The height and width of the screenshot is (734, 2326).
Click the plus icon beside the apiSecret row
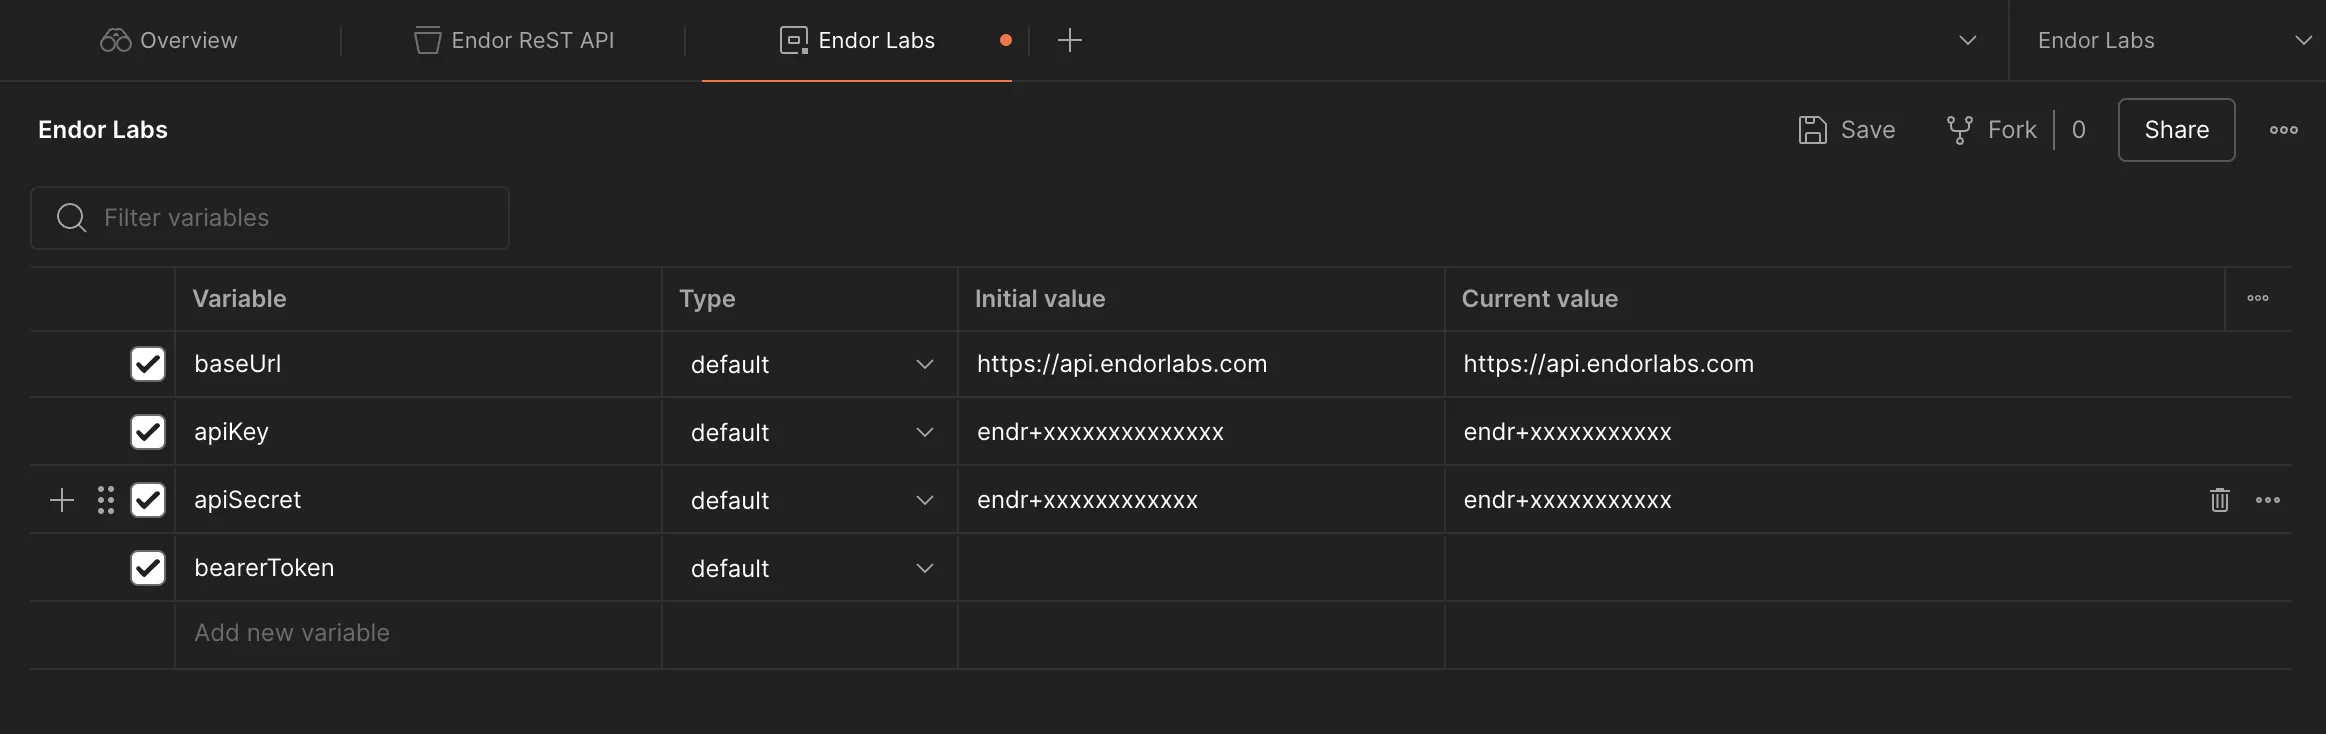[62, 500]
